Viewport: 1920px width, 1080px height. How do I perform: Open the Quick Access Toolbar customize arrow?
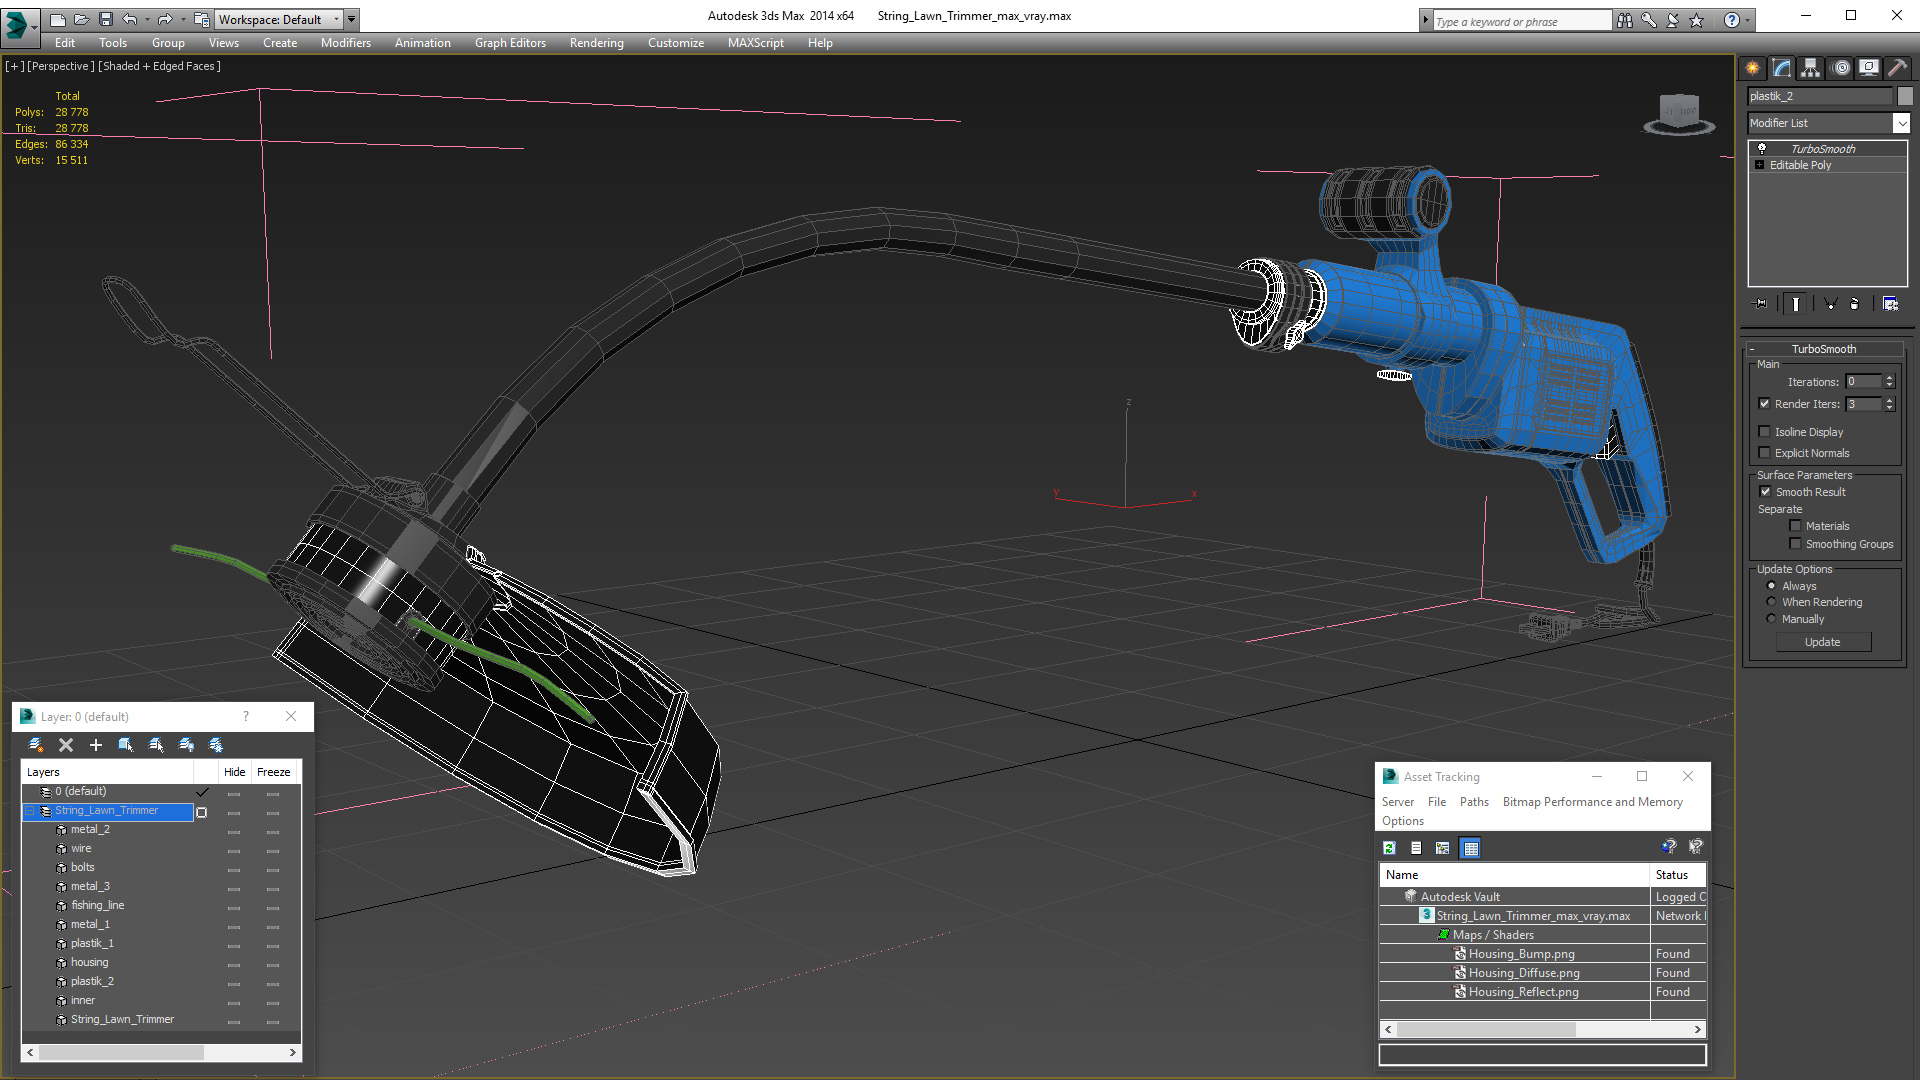coord(352,19)
